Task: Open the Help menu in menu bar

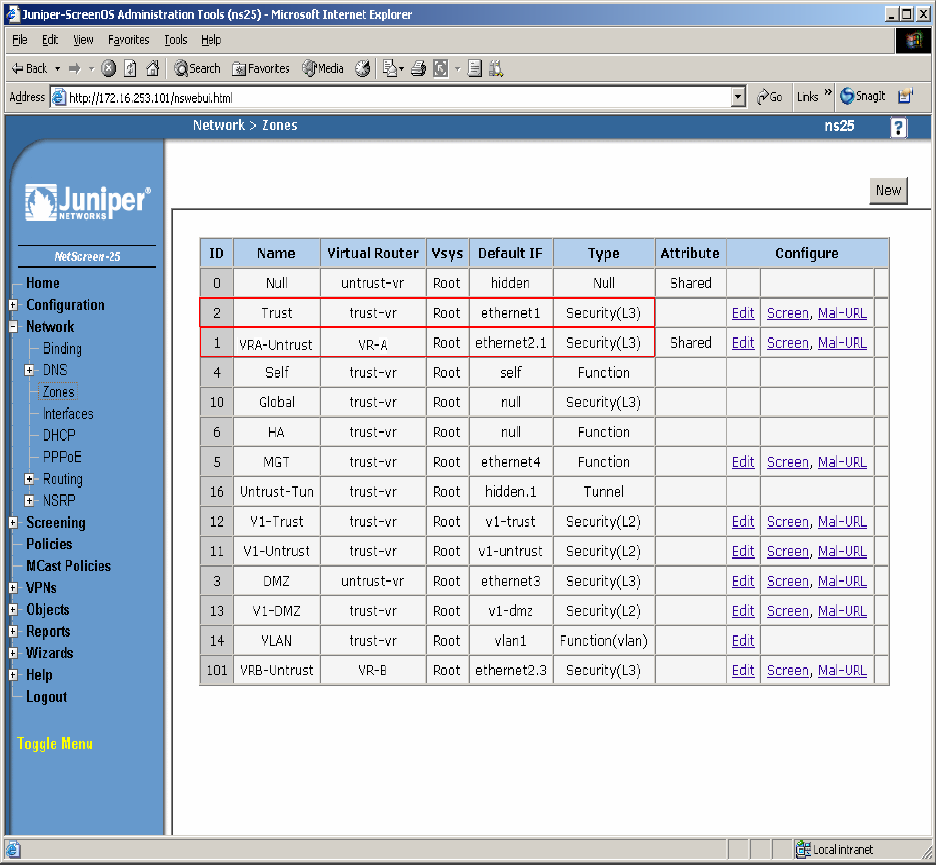Action: point(211,40)
